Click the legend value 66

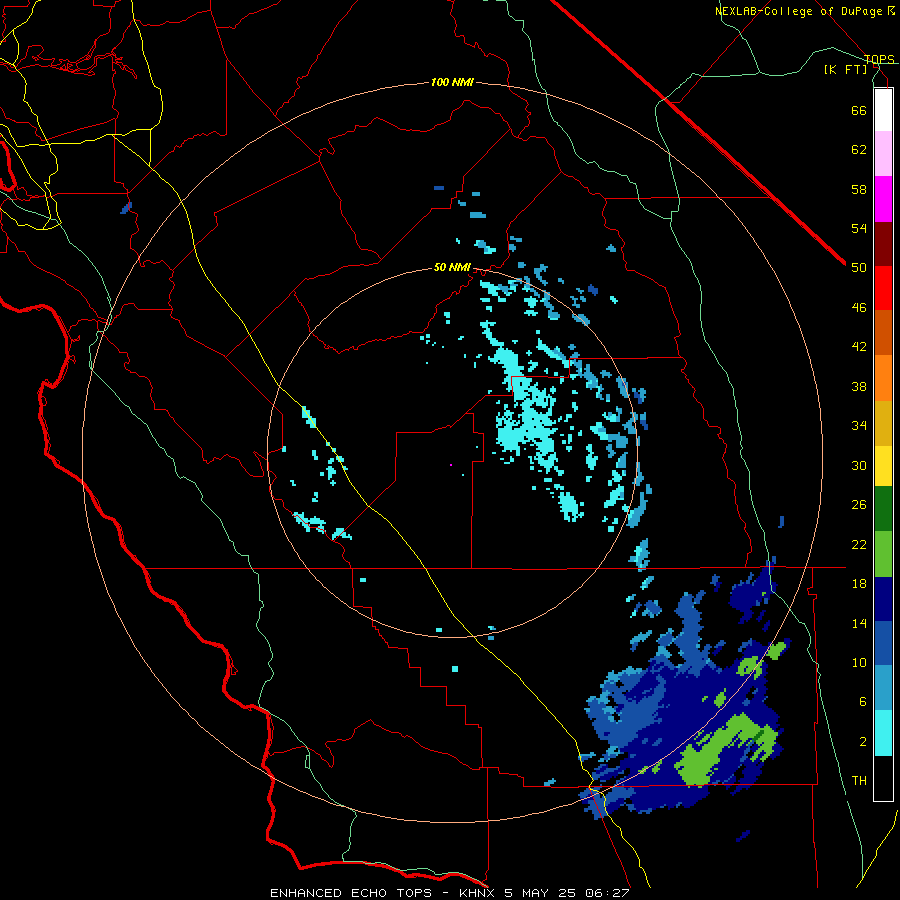pyautogui.click(x=859, y=110)
